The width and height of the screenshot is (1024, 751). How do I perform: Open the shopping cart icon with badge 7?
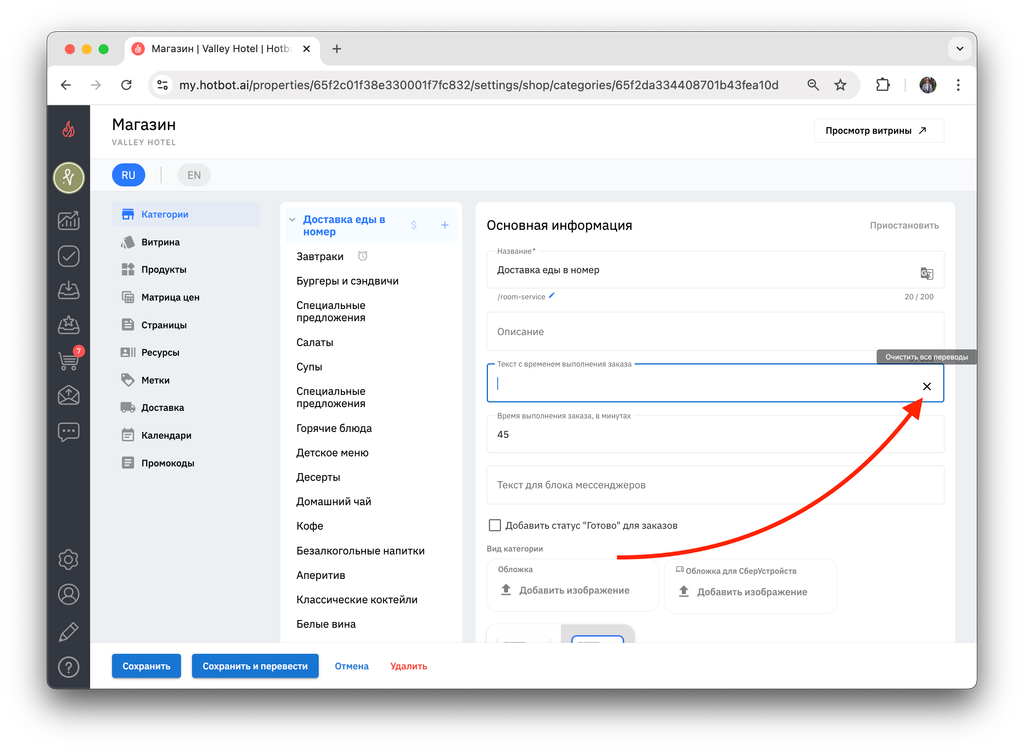coord(69,359)
